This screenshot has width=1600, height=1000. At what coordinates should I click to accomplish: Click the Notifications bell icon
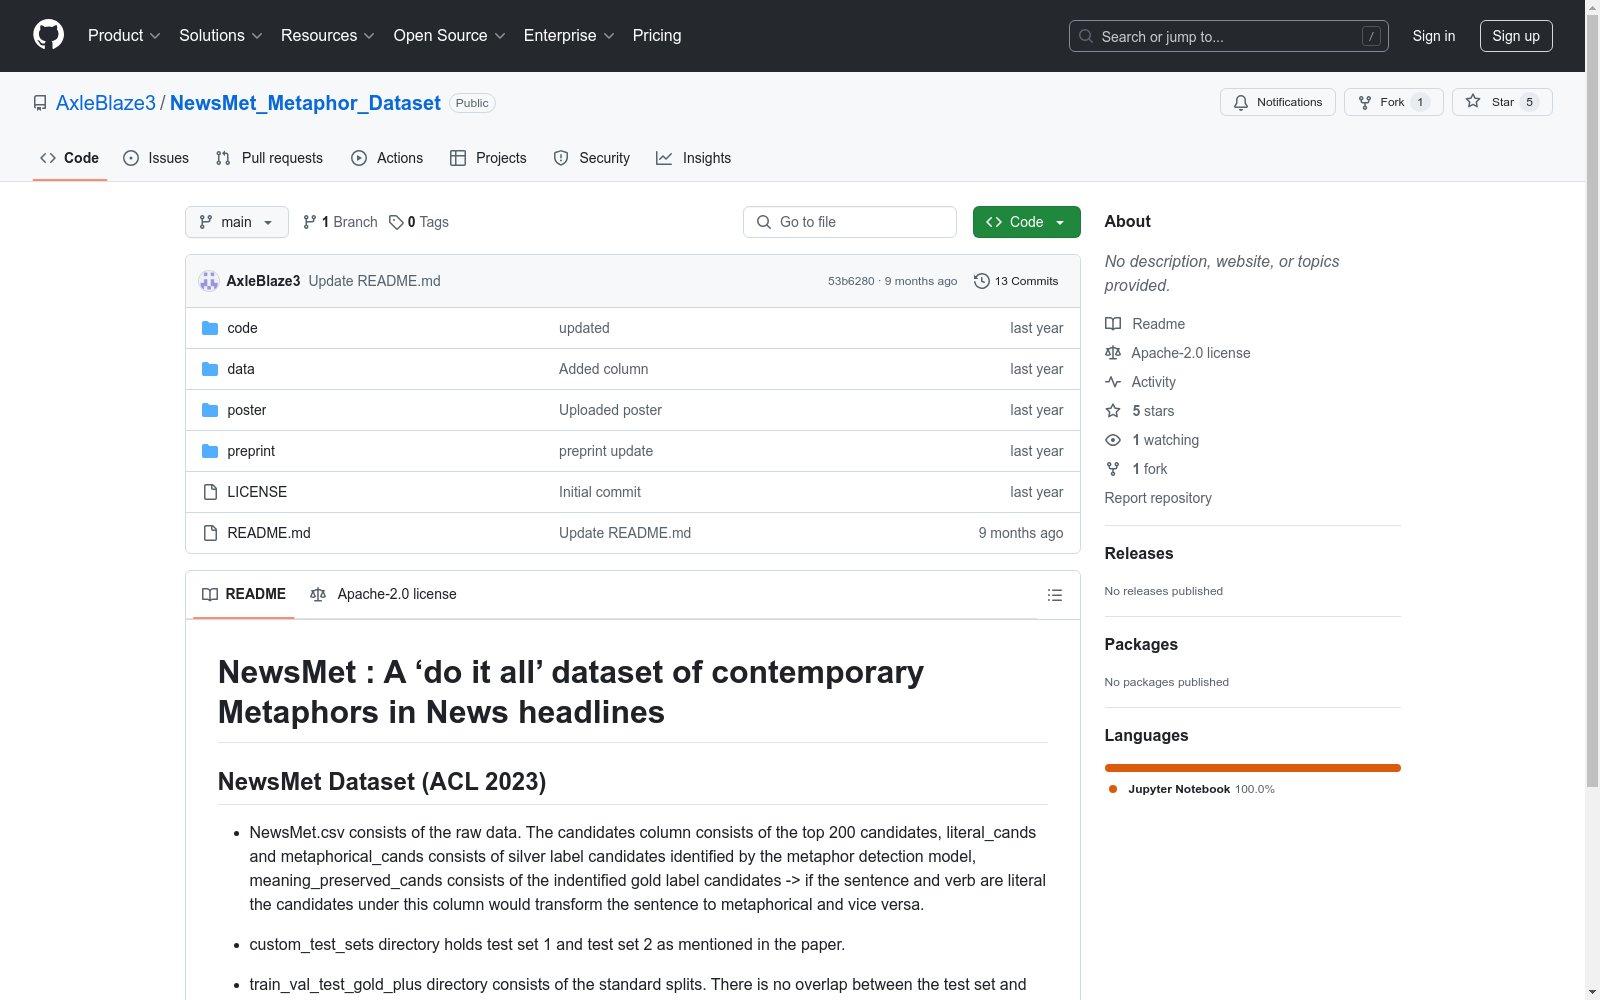pos(1241,102)
